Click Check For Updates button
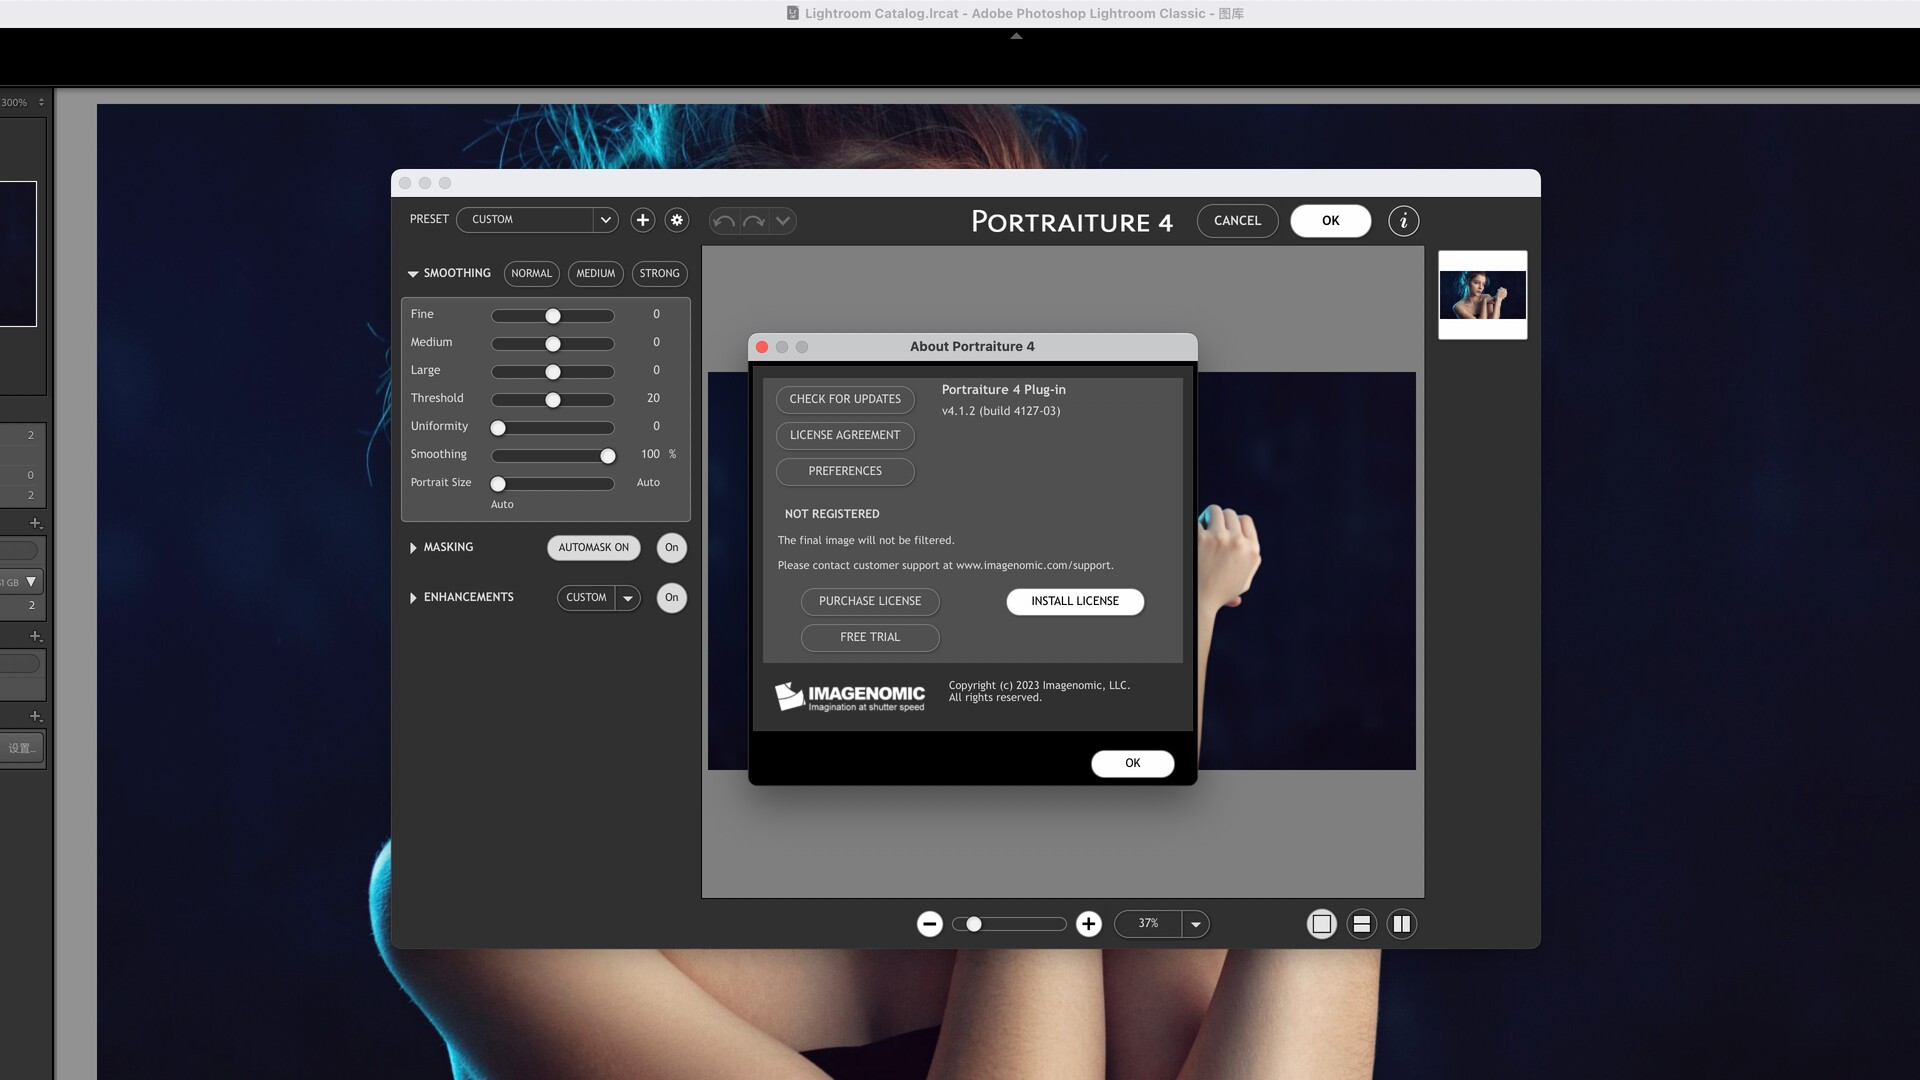The image size is (1920, 1080). coord(845,399)
